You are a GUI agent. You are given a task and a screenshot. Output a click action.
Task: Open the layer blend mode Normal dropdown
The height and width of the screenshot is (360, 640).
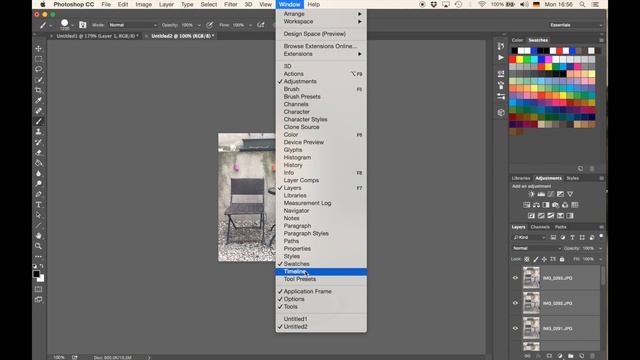536,248
